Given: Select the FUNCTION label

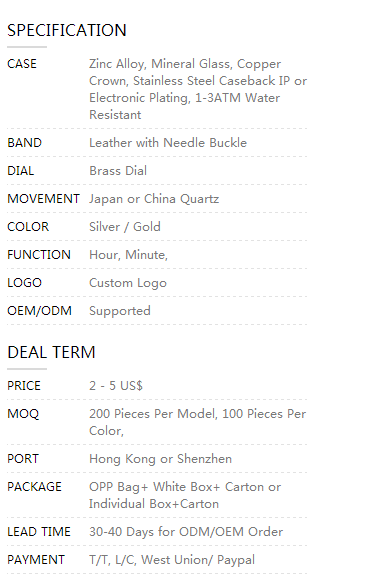Looking at the screenshot, I should coord(39,255).
